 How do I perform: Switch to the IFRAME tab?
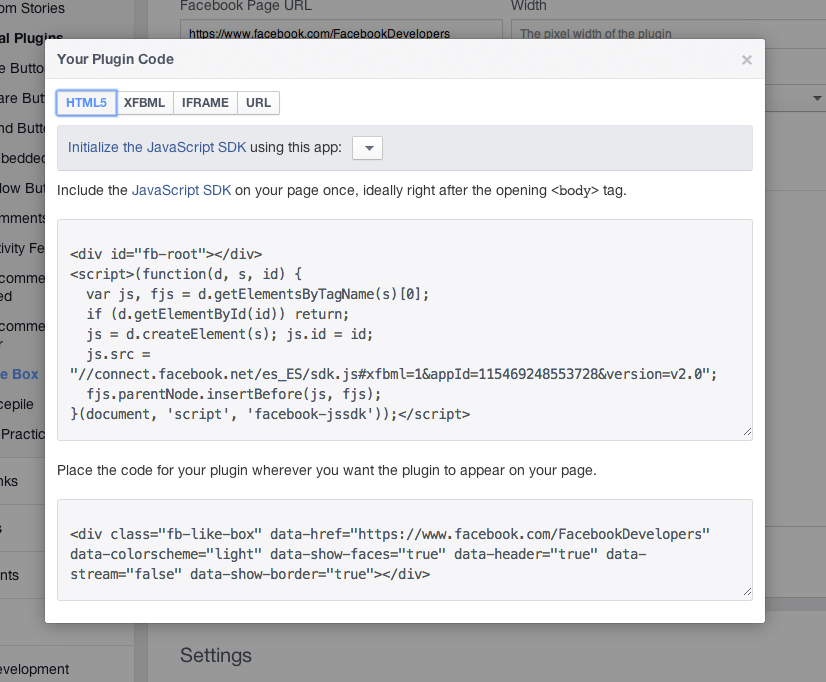205,103
